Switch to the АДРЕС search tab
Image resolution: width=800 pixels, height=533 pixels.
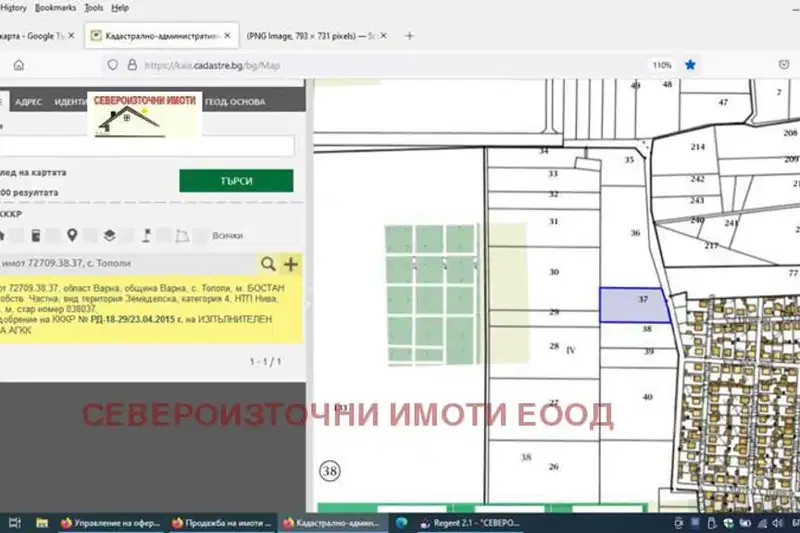point(28,102)
